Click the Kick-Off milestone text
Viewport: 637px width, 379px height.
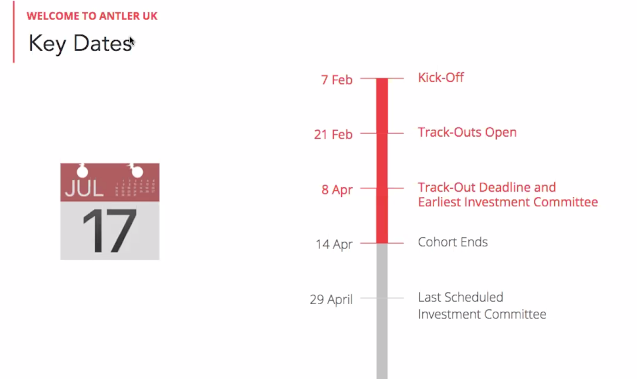pos(441,78)
